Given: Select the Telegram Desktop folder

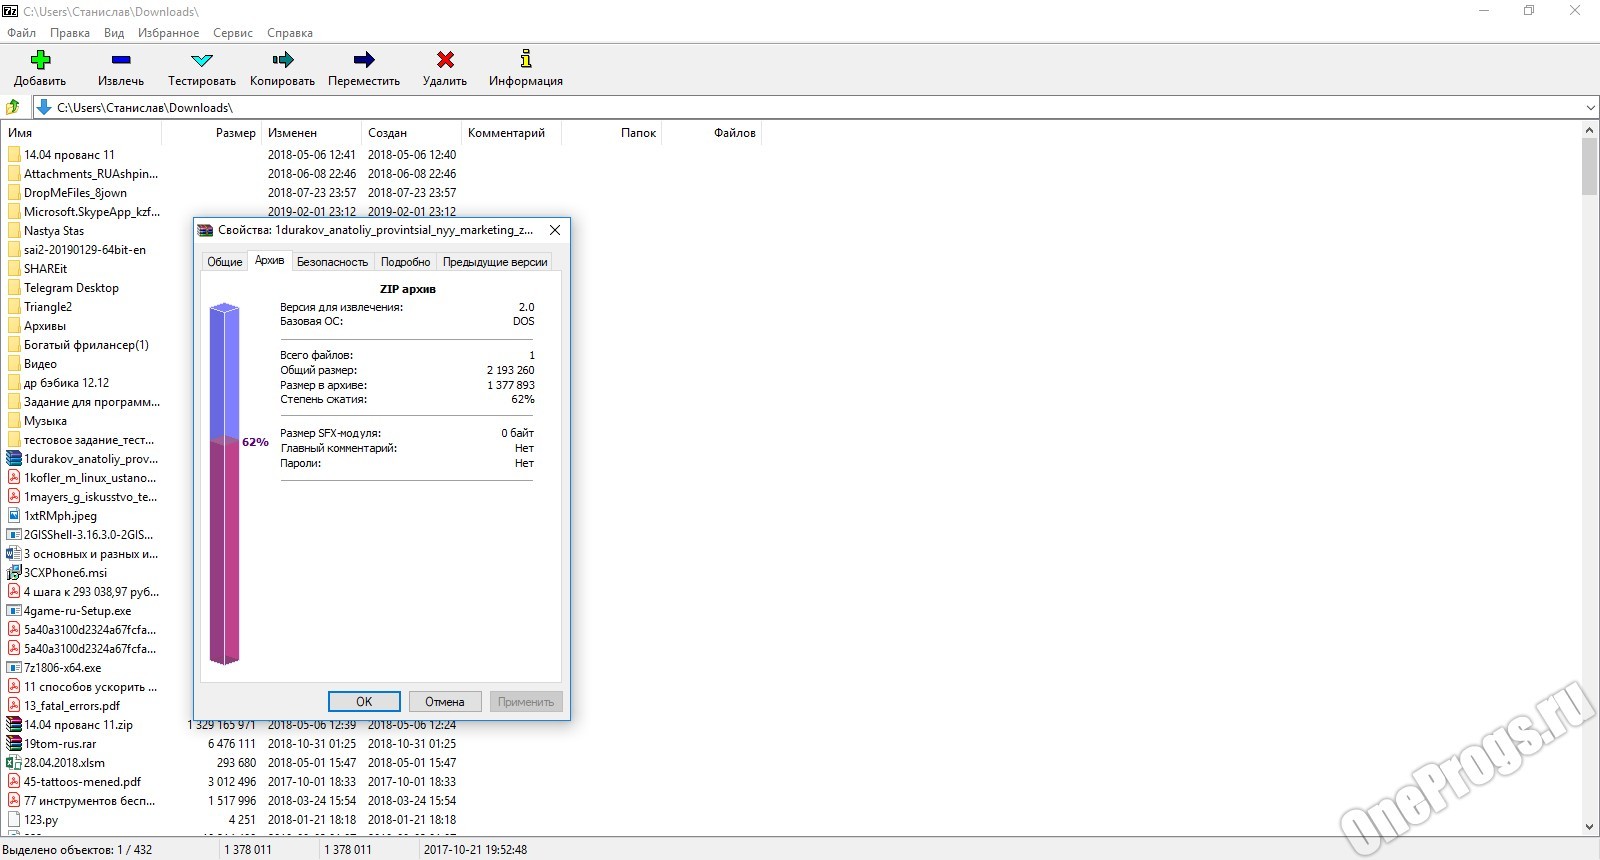Looking at the screenshot, I should pos(71,288).
